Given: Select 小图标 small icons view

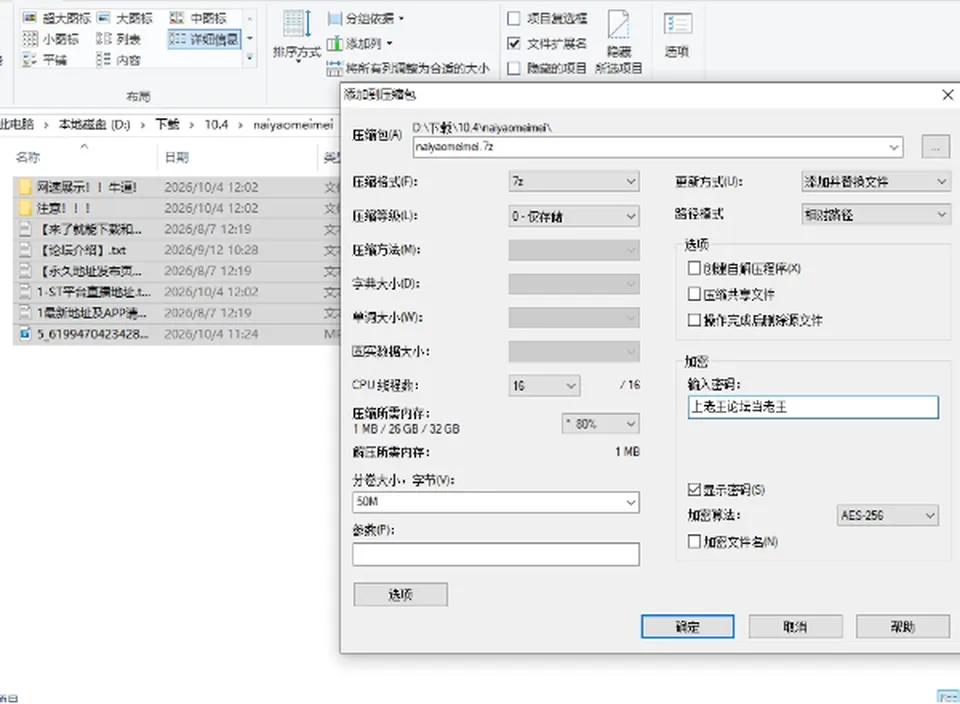Looking at the screenshot, I should (x=51, y=39).
